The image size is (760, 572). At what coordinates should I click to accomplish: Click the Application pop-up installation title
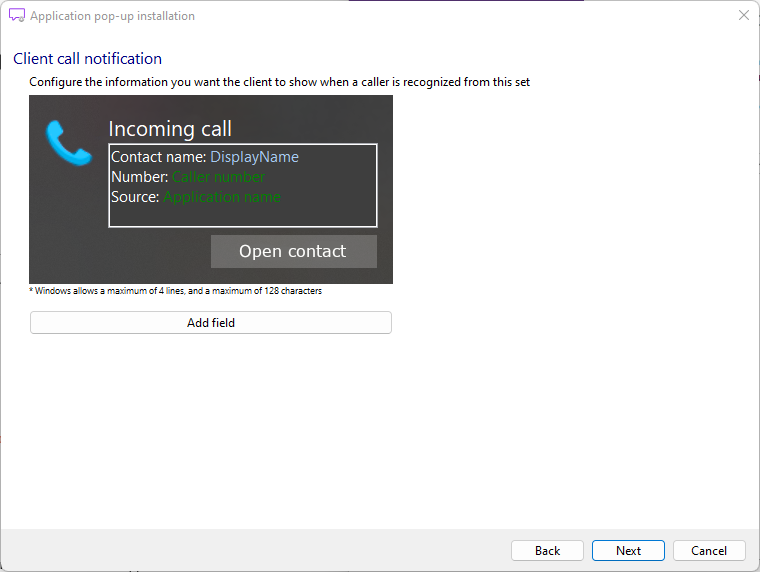tap(112, 16)
